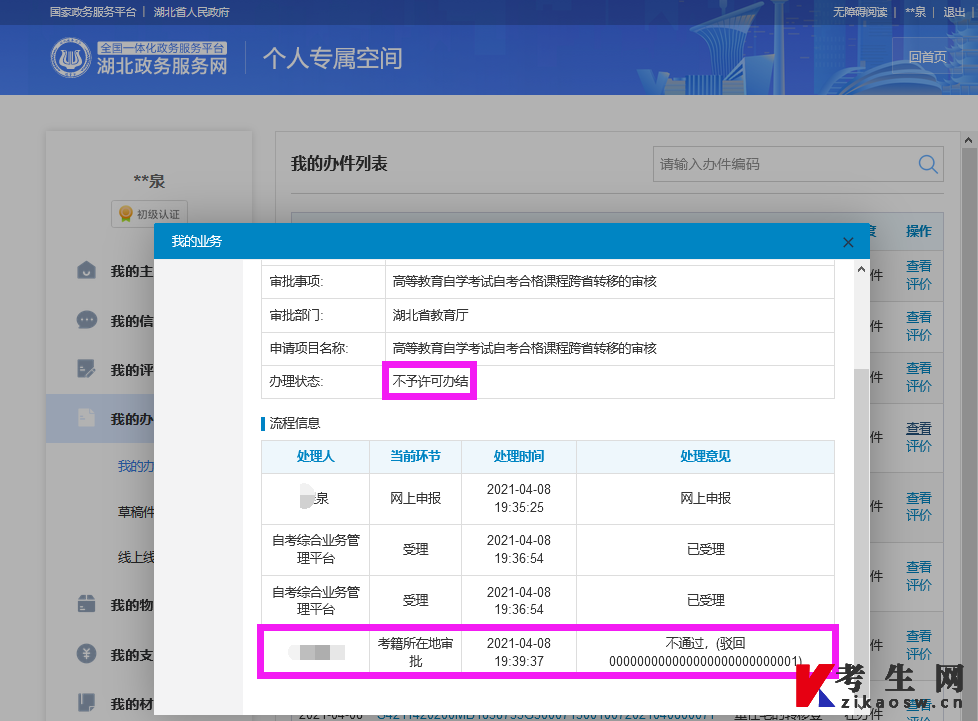Click the home icon in sidebar
Image resolution: width=978 pixels, height=721 pixels.
86,270
